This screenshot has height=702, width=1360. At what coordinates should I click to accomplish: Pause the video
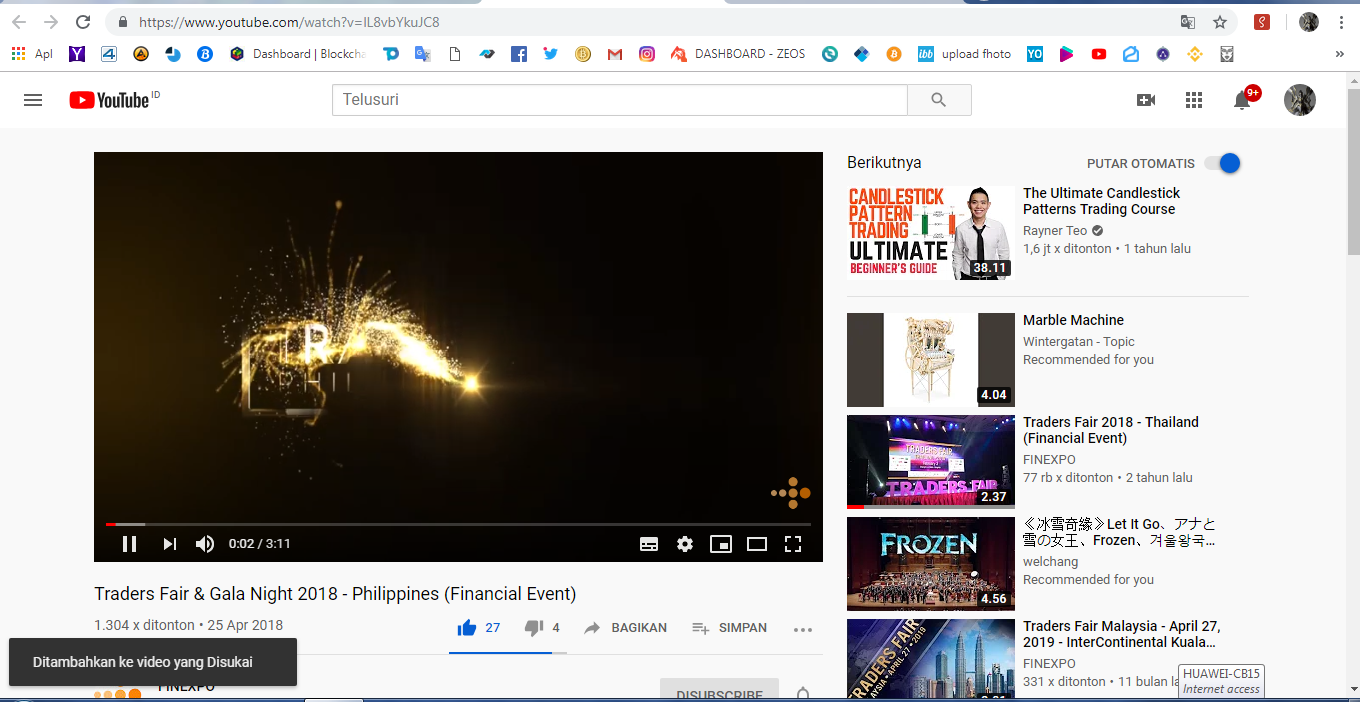coord(129,544)
